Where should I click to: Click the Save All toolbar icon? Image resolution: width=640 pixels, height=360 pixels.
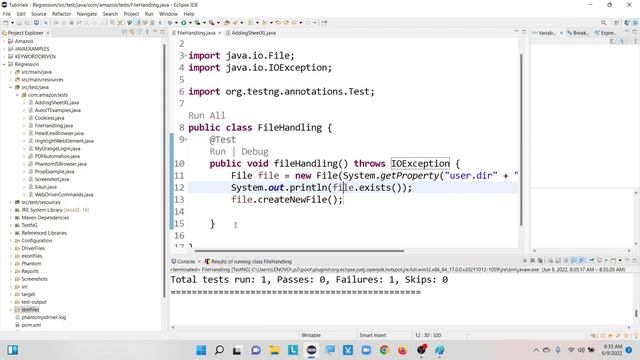(27, 23)
